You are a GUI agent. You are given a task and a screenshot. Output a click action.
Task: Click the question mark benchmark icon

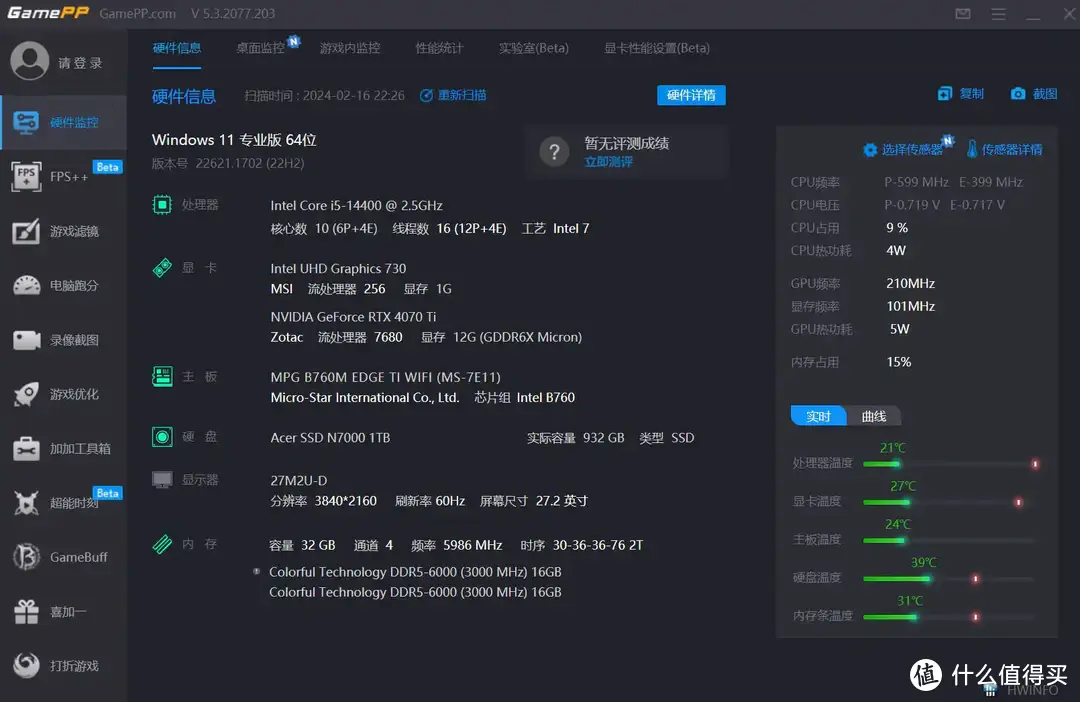coord(554,152)
